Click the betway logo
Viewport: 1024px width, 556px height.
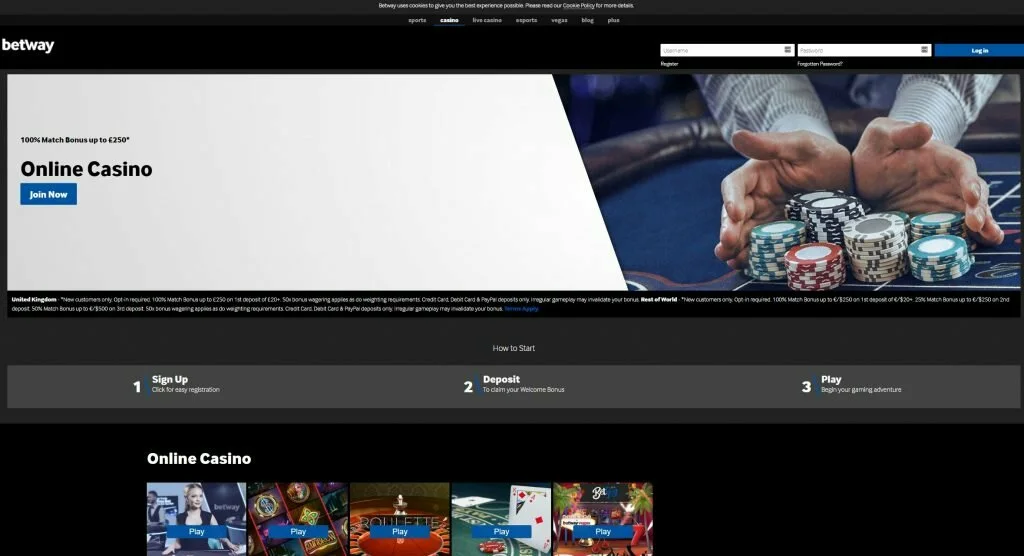coord(28,46)
